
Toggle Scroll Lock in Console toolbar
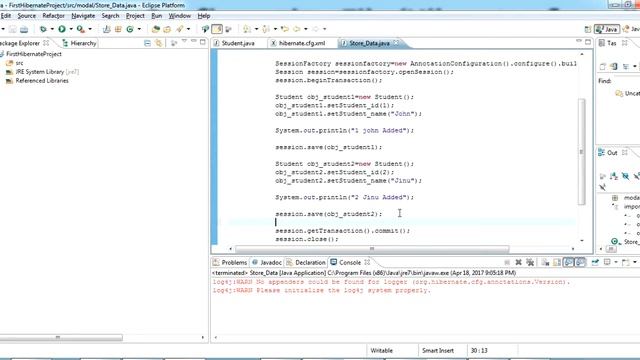(x=557, y=262)
